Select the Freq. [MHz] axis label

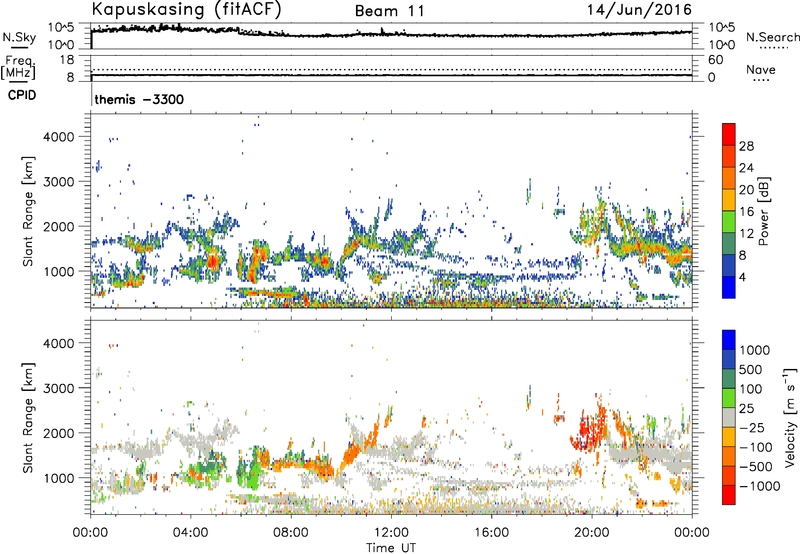(18, 68)
